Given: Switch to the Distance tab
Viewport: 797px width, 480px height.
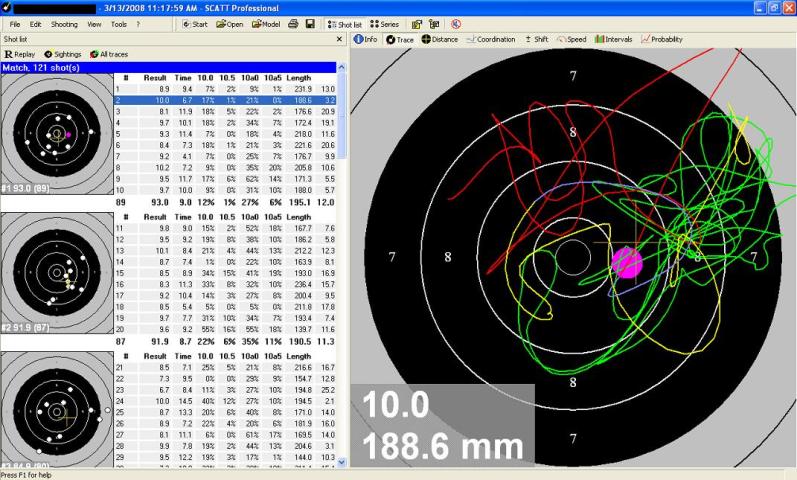Looking at the screenshot, I should click(x=440, y=39).
